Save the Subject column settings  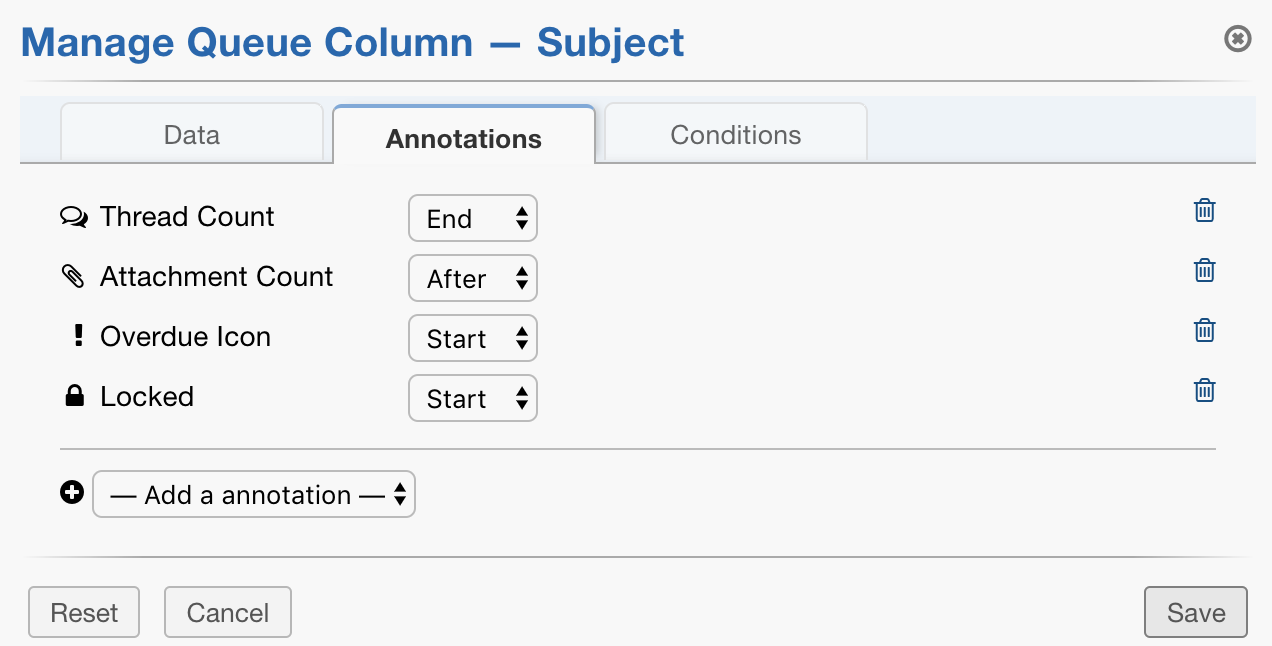1195,612
